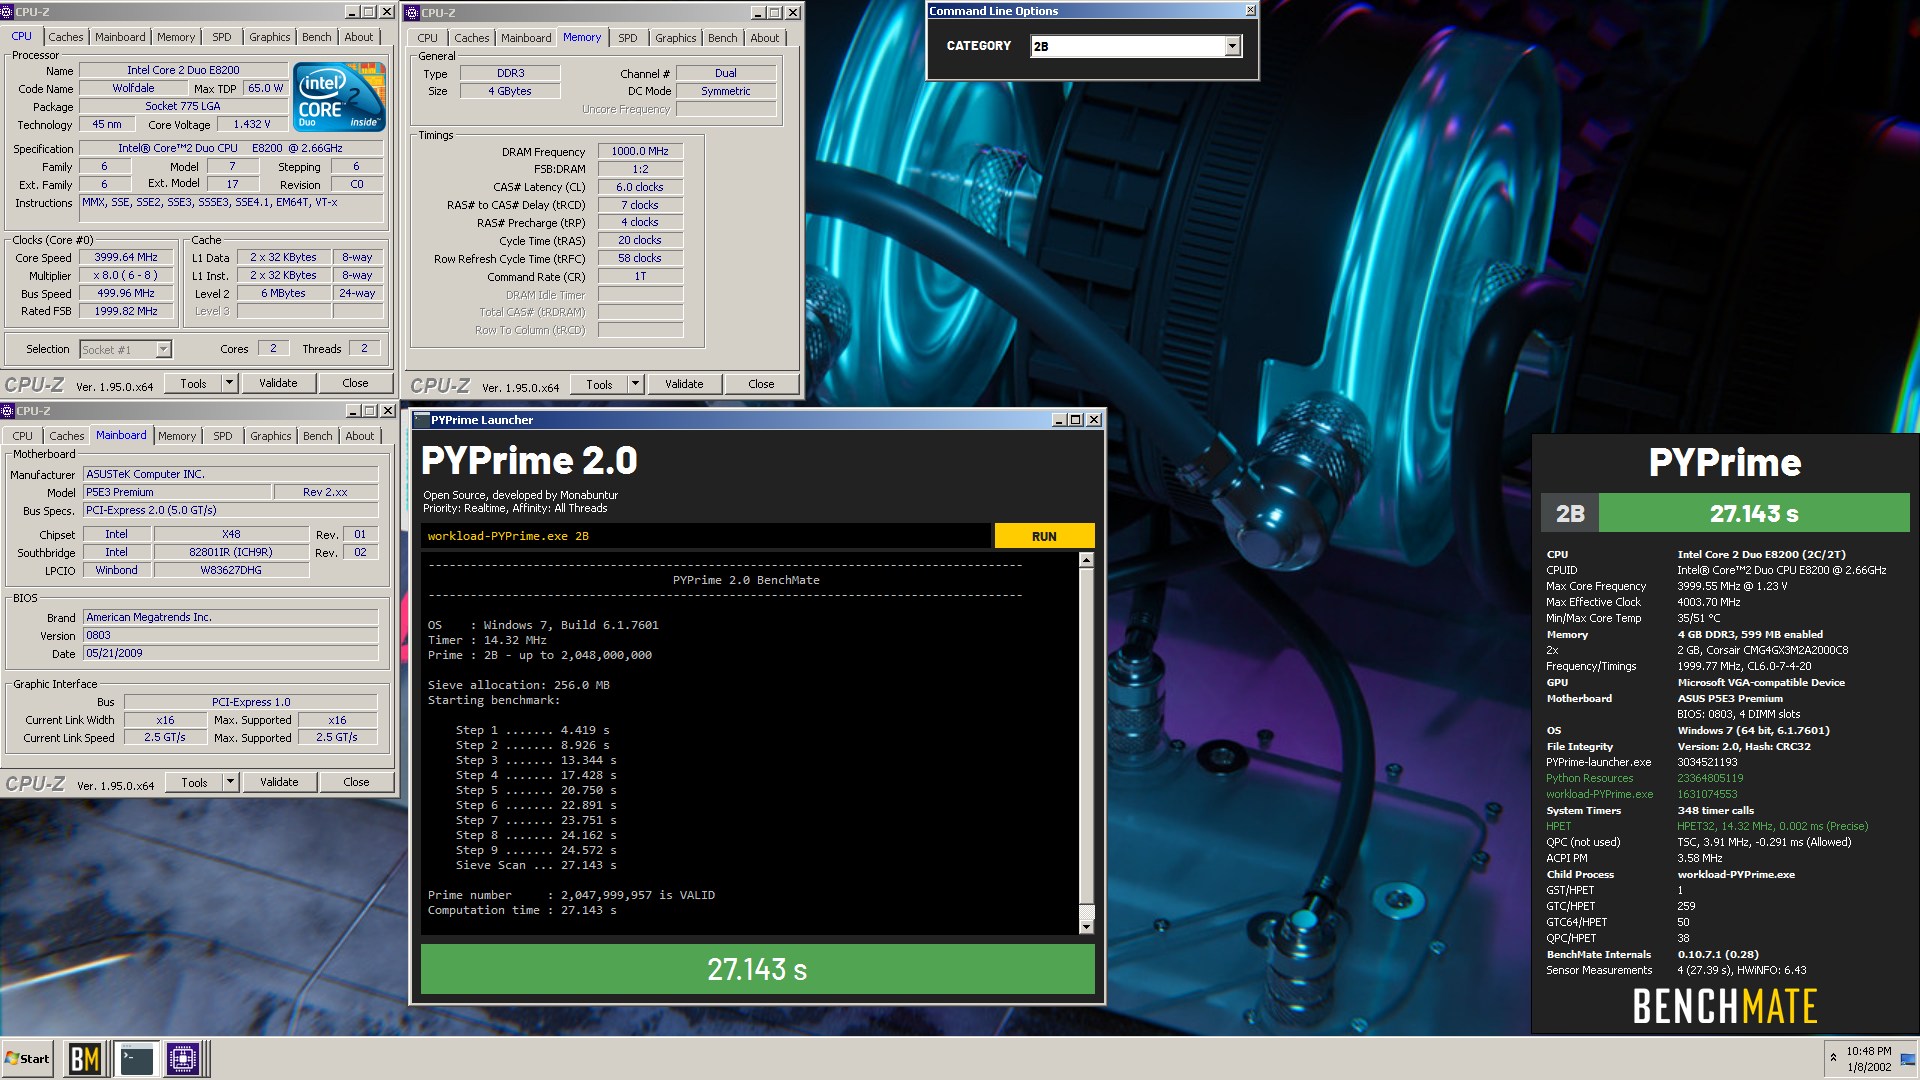Open SPD tab in the Memory window
1920x1080 pixels.
coord(628,38)
